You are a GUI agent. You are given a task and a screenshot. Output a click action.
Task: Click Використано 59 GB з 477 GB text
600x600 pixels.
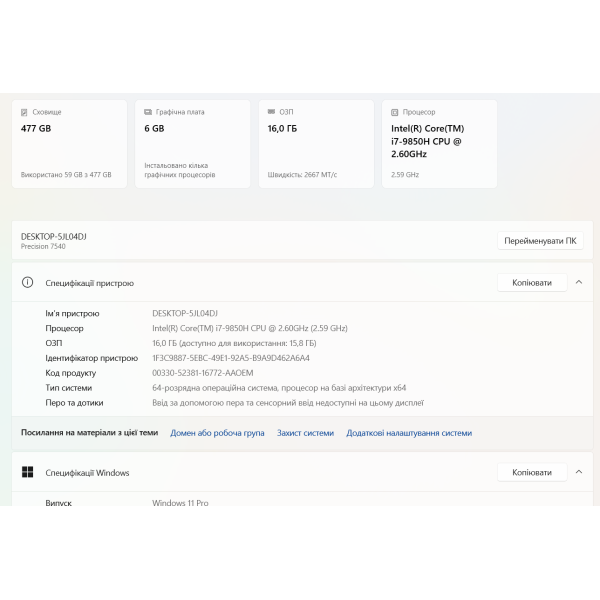[x=66, y=175]
